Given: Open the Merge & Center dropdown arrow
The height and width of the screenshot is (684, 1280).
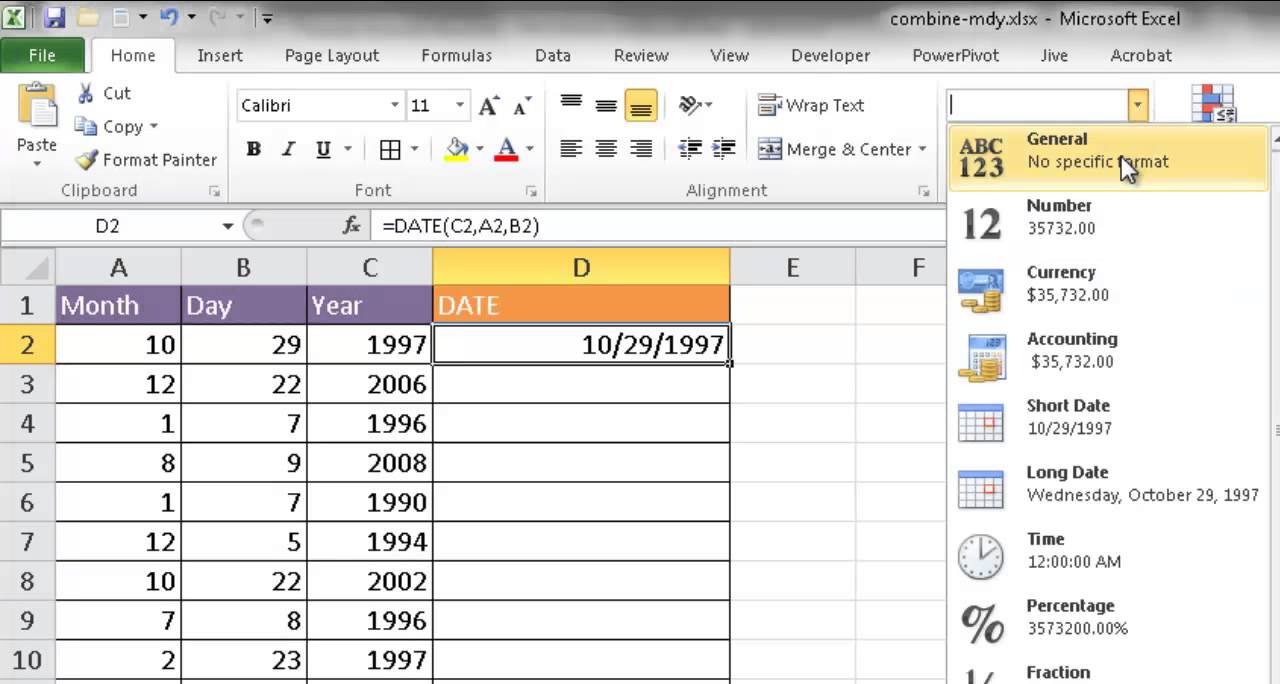Looking at the screenshot, I should (x=922, y=150).
